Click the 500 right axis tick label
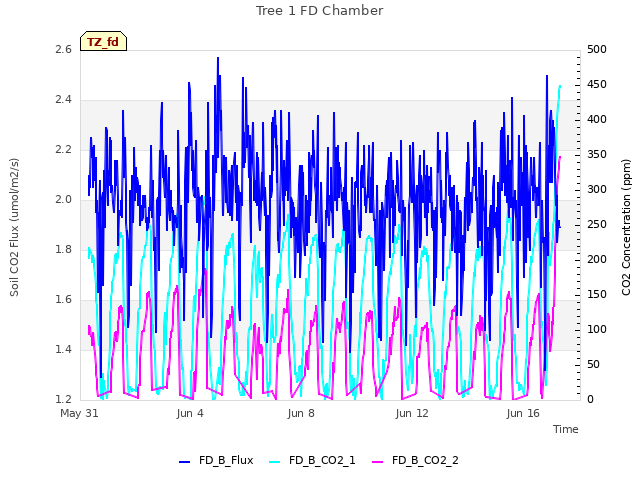640x480 pixels. coord(597,49)
